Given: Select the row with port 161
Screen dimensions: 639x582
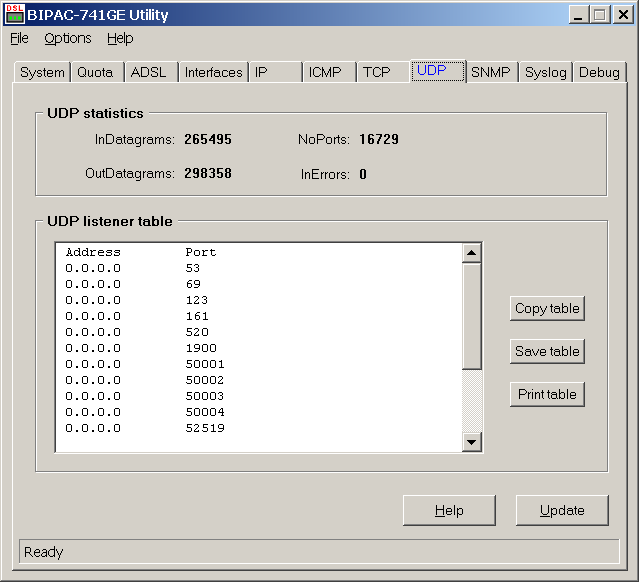Looking at the screenshot, I should (259, 316).
